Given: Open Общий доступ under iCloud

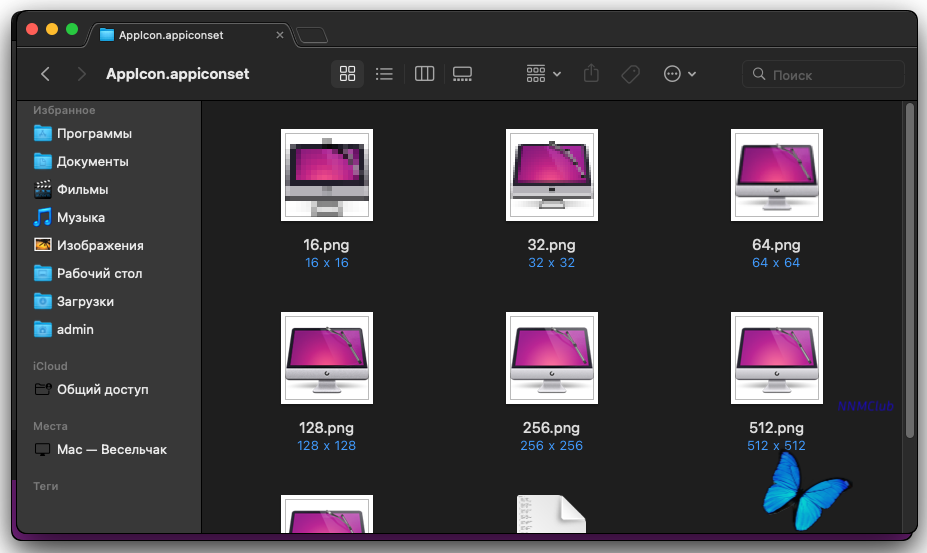Looking at the screenshot, I should coord(109,389).
